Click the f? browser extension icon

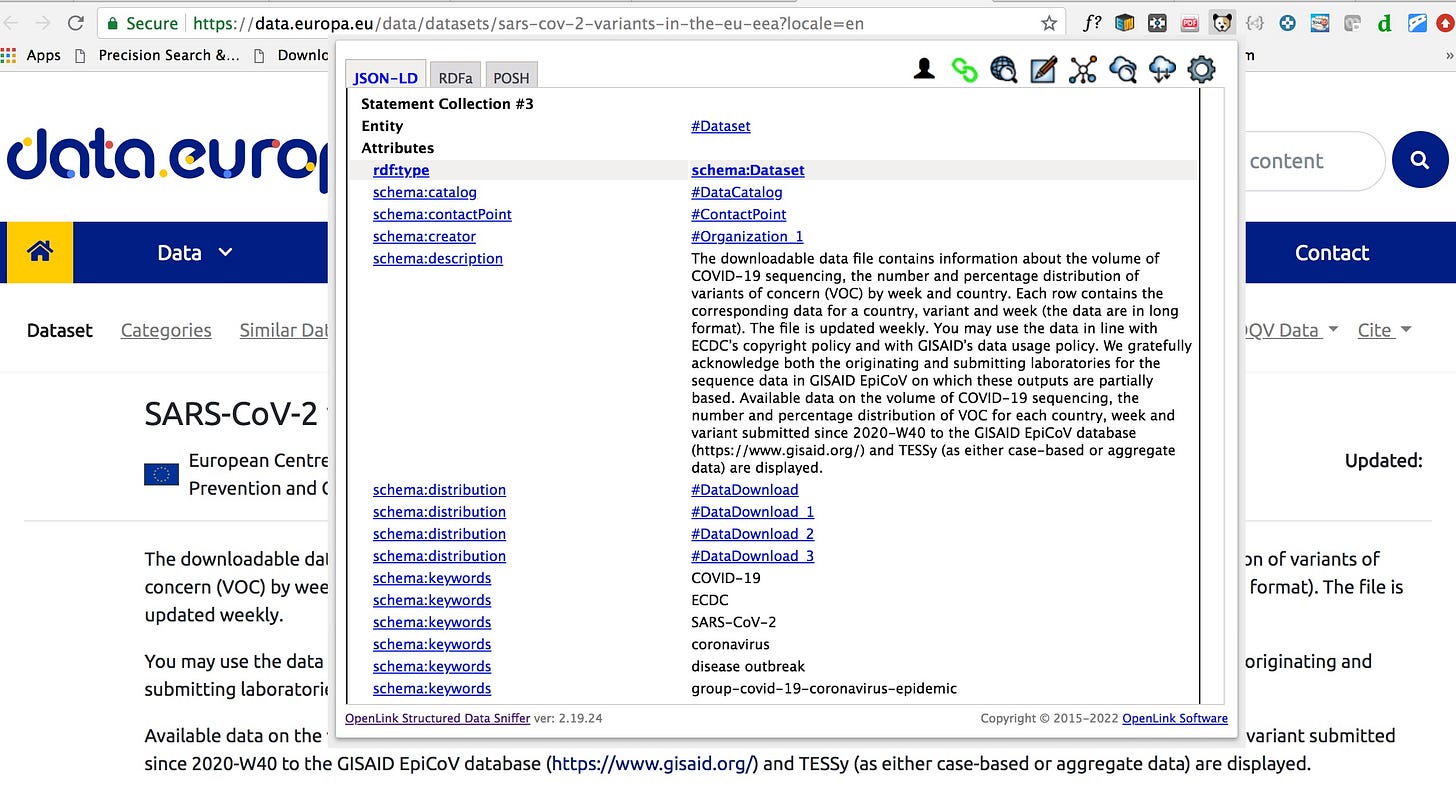pyautogui.click(x=1092, y=22)
